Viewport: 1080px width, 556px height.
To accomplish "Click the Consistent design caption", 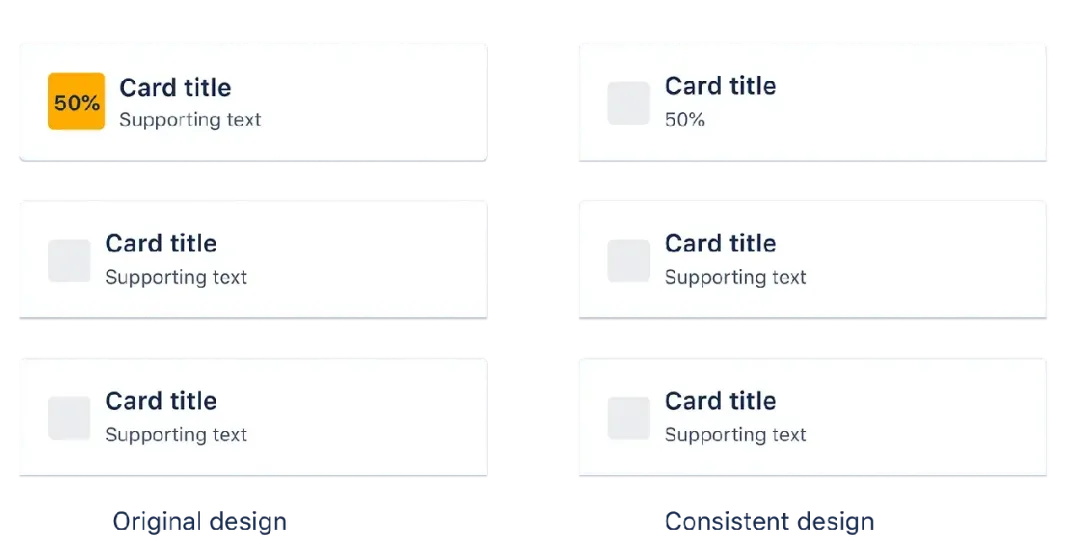I will [x=769, y=522].
